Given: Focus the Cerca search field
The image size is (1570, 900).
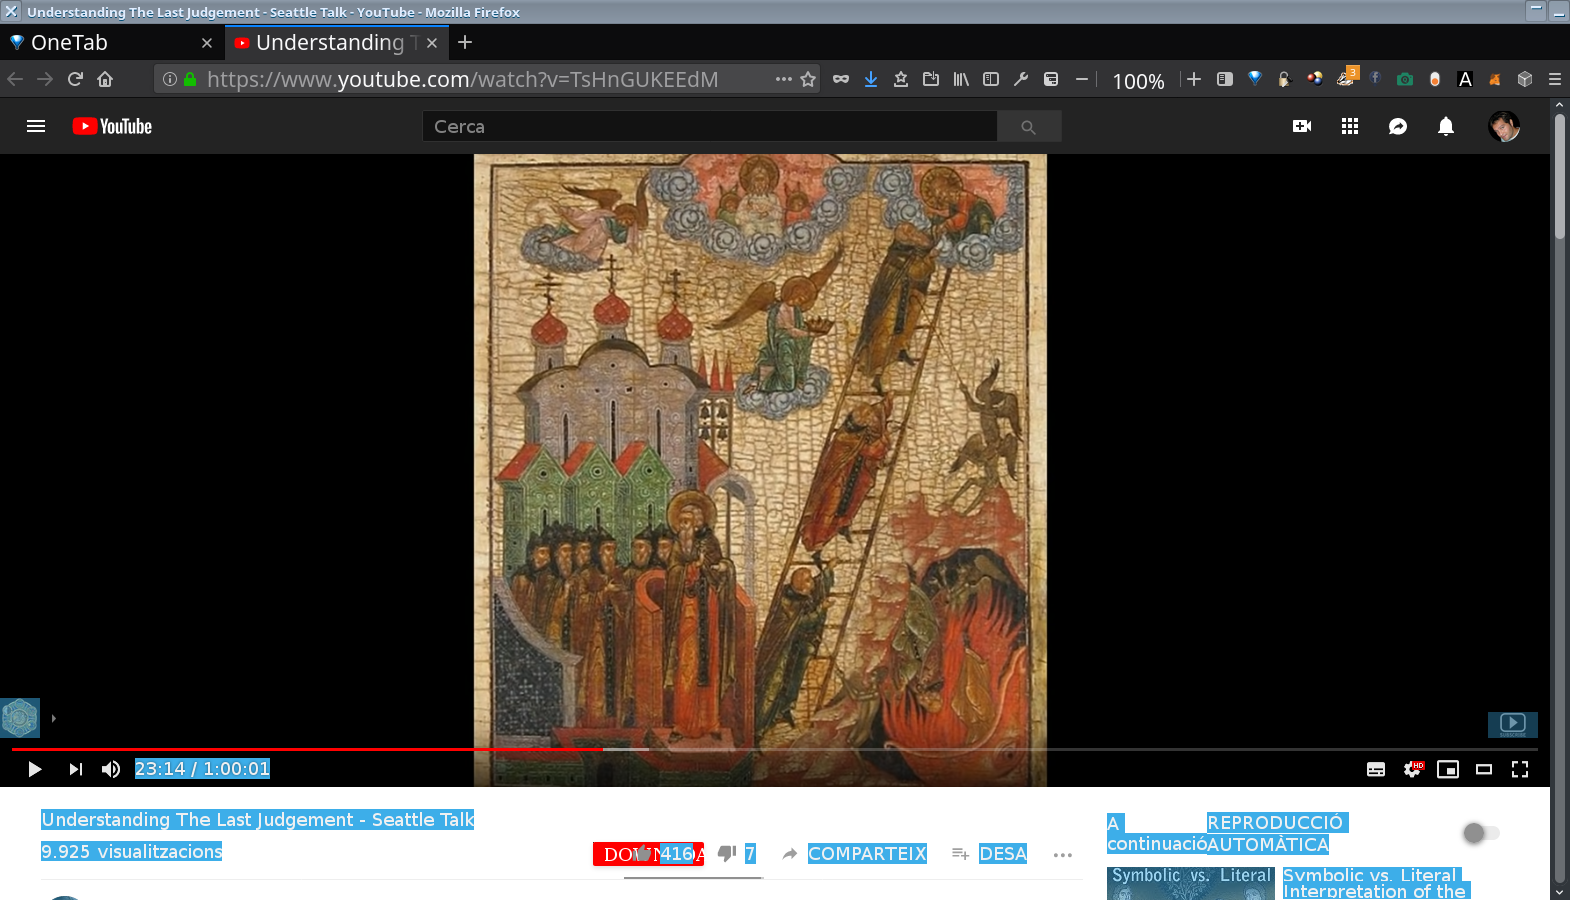Looking at the screenshot, I should (x=710, y=127).
